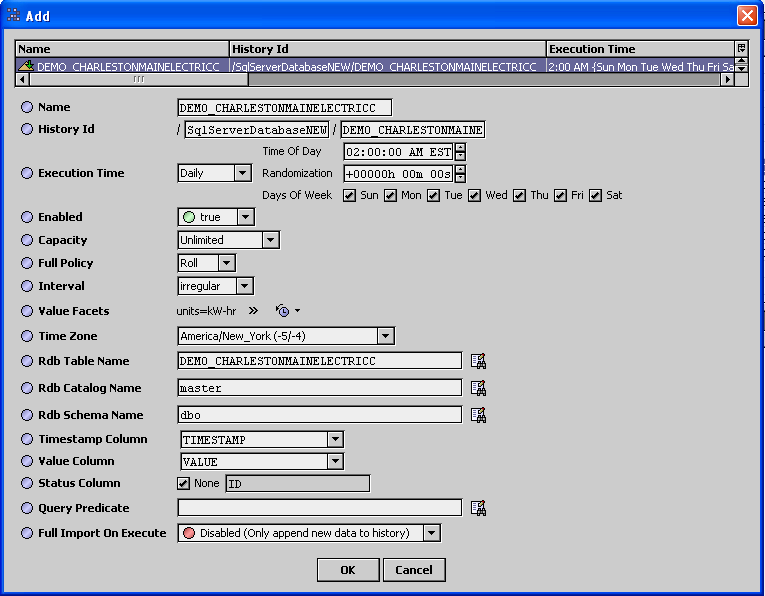The height and width of the screenshot is (596, 765).
Task: Click the Cancel button
Action: coord(413,570)
